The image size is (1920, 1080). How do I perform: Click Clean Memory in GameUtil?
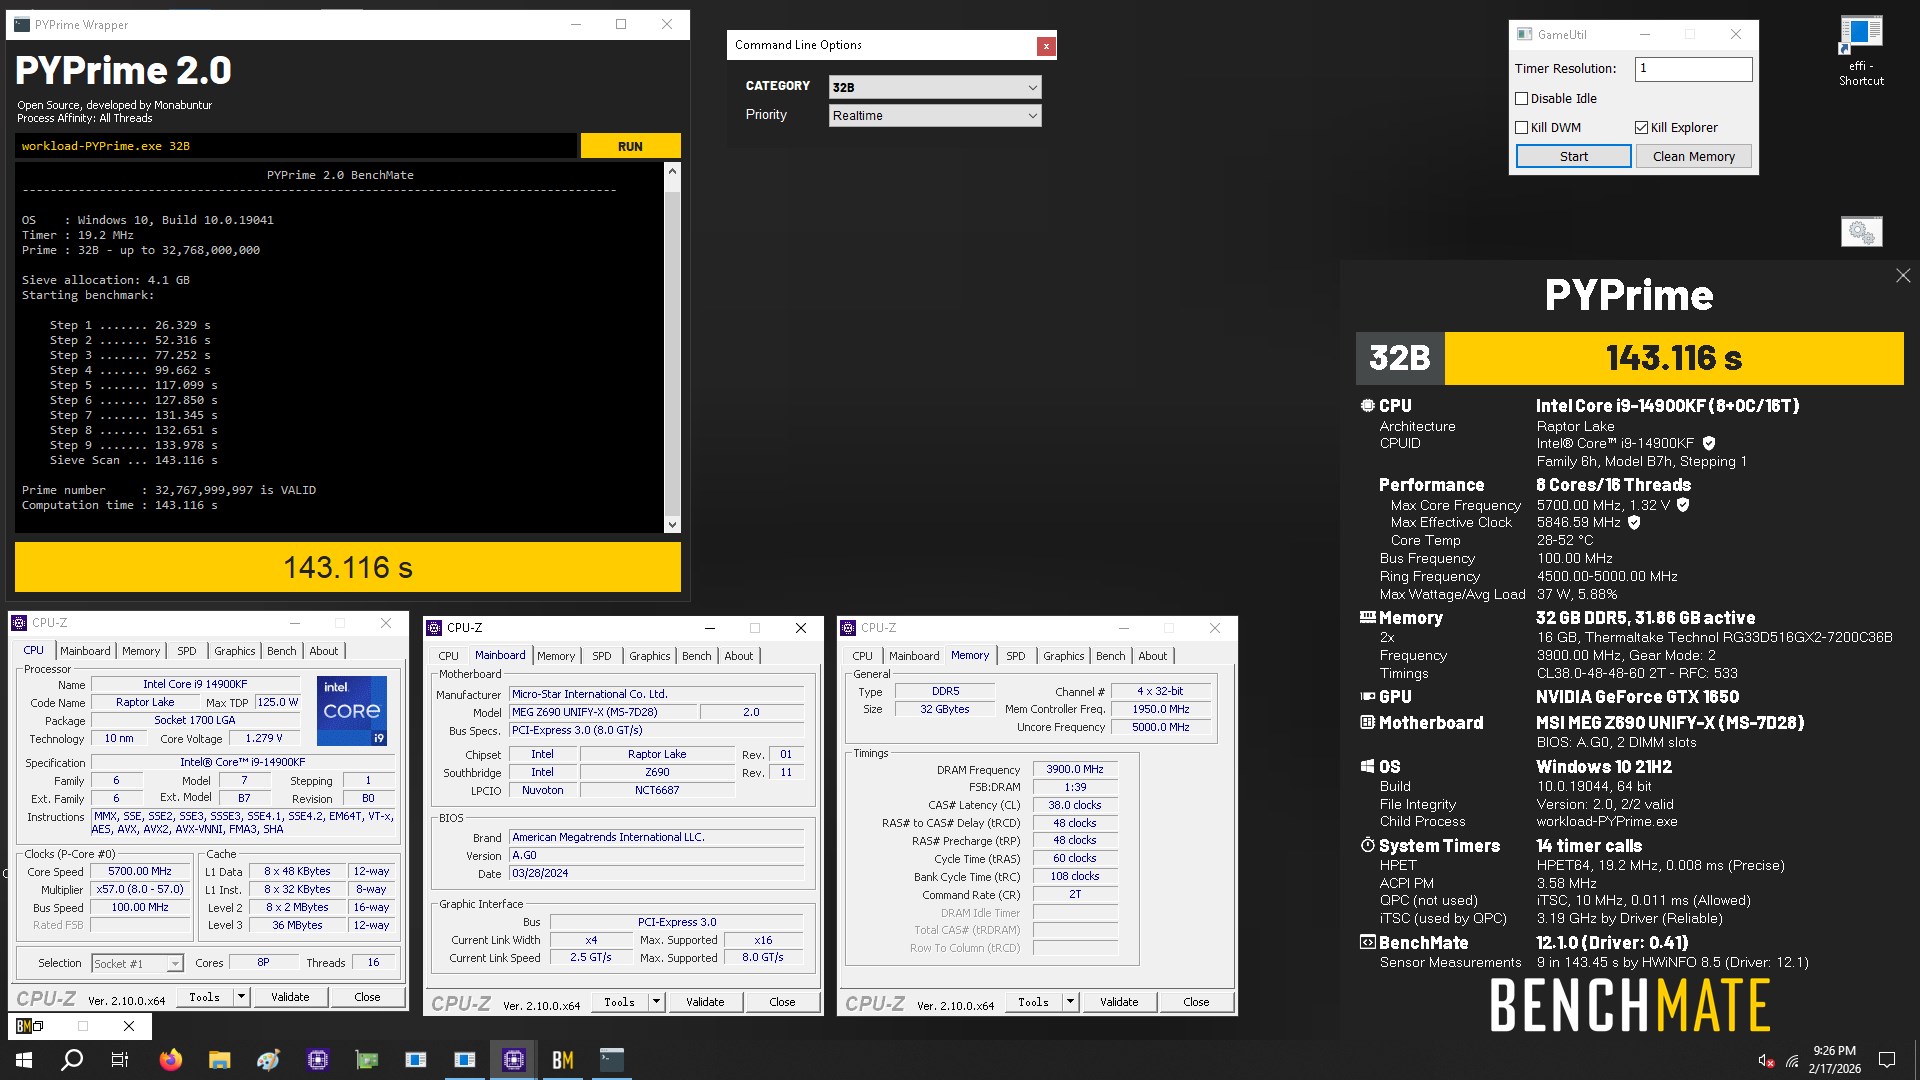pos(1693,156)
